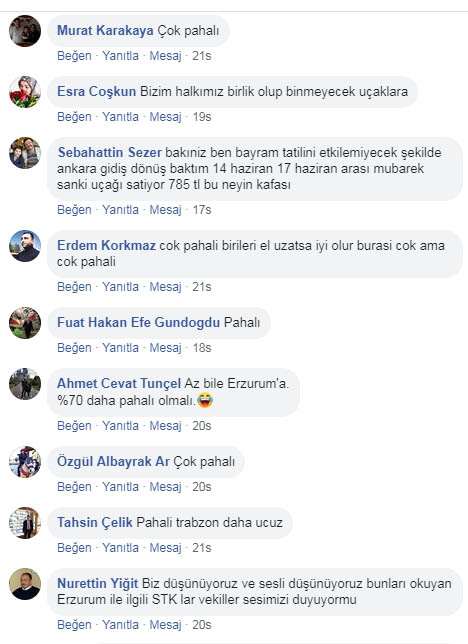Click Beğen under Nurettin Yiğit's comment
The image size is (468, 644).
74,625
